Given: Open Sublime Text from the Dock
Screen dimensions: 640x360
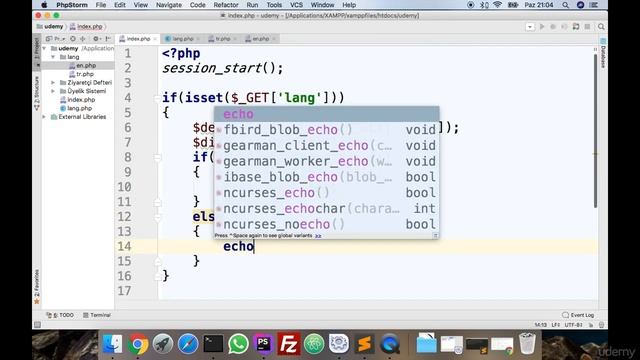Looking at the screenshot, I should point(364,344).
